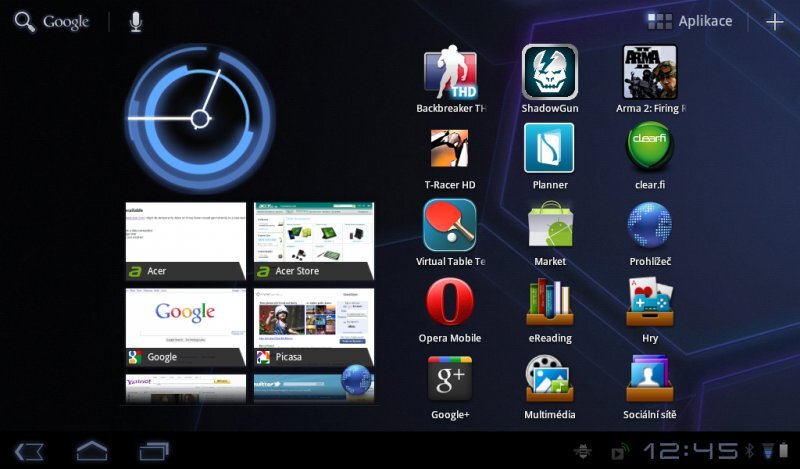Start voice search with microphone icon
The height and width of the screenshot is (469, 800).
[x=135, y=22]
